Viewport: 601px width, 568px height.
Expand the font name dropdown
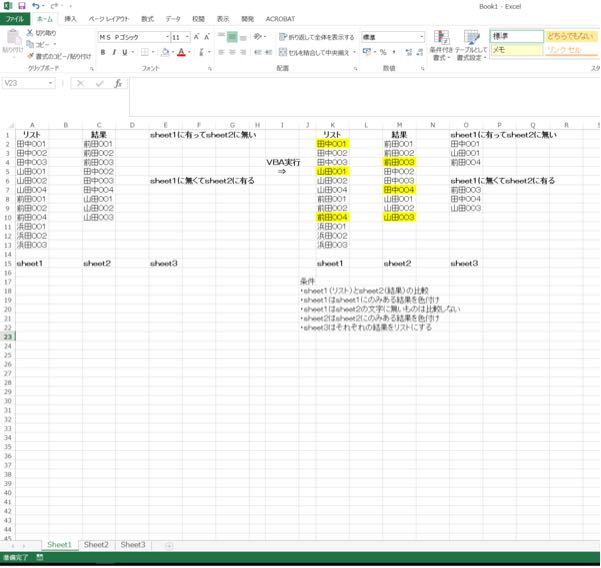click(x=167, y=37)
